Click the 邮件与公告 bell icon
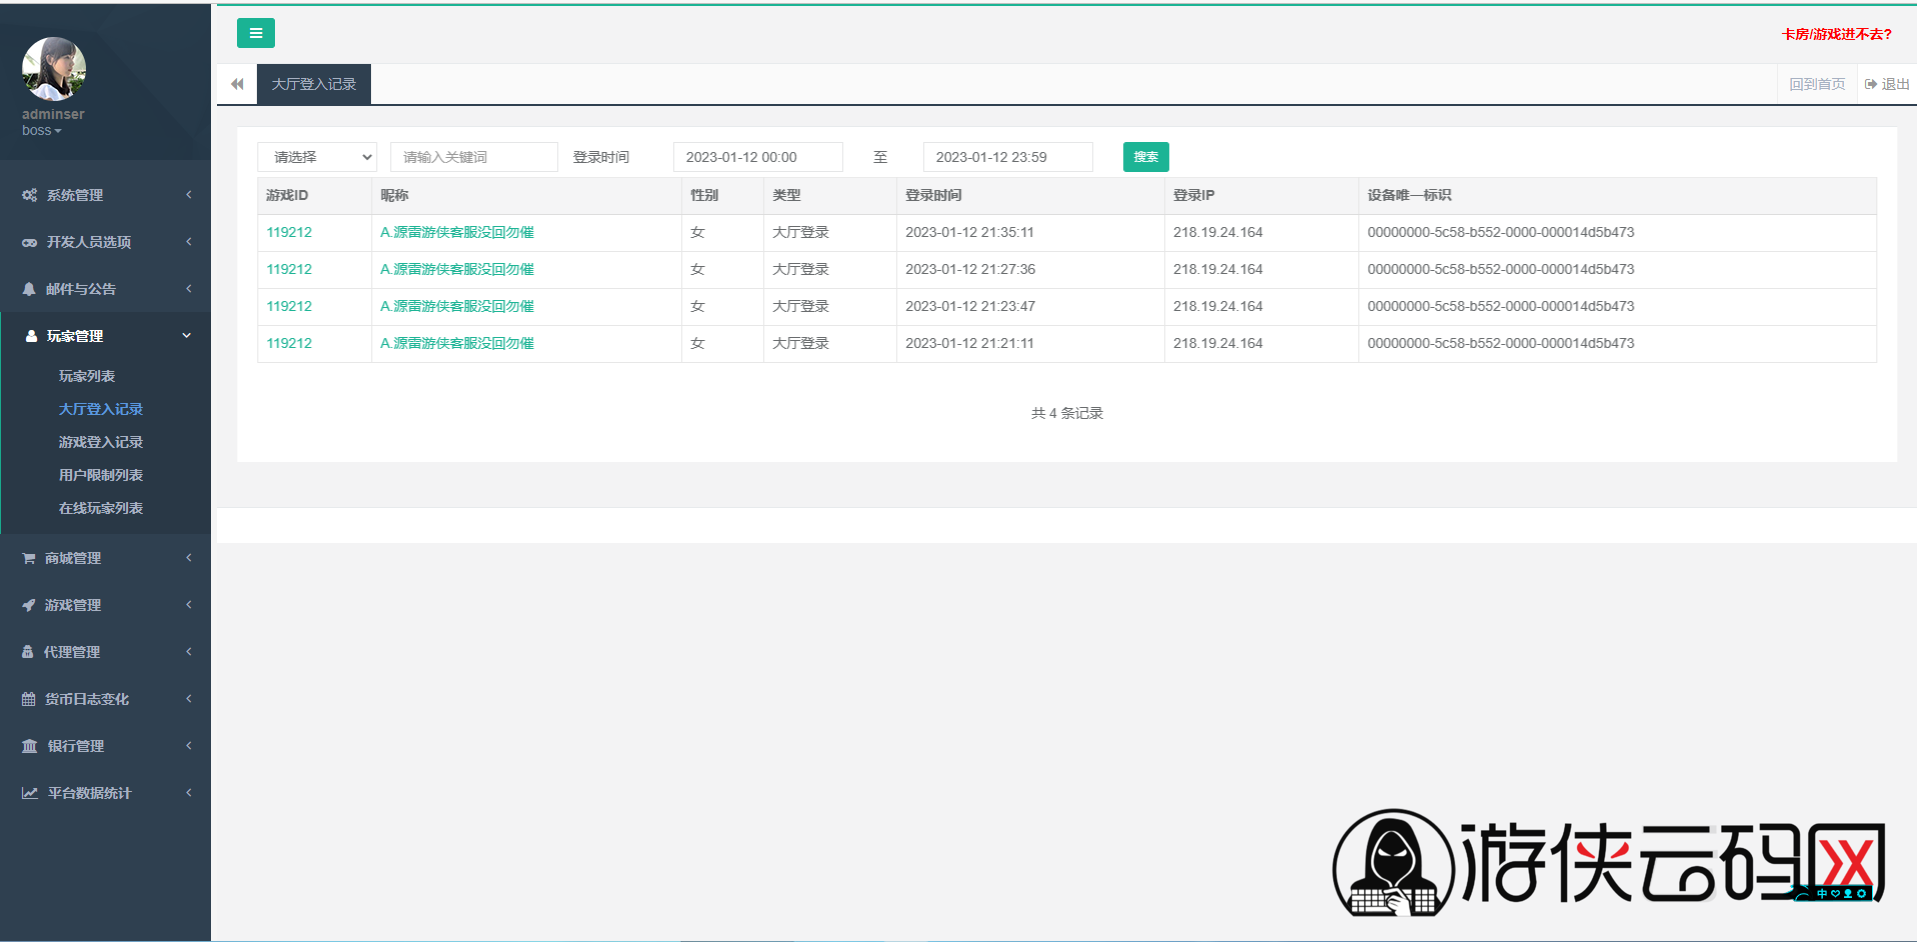Screen dimensions: 1917x942 pos(29,289)
